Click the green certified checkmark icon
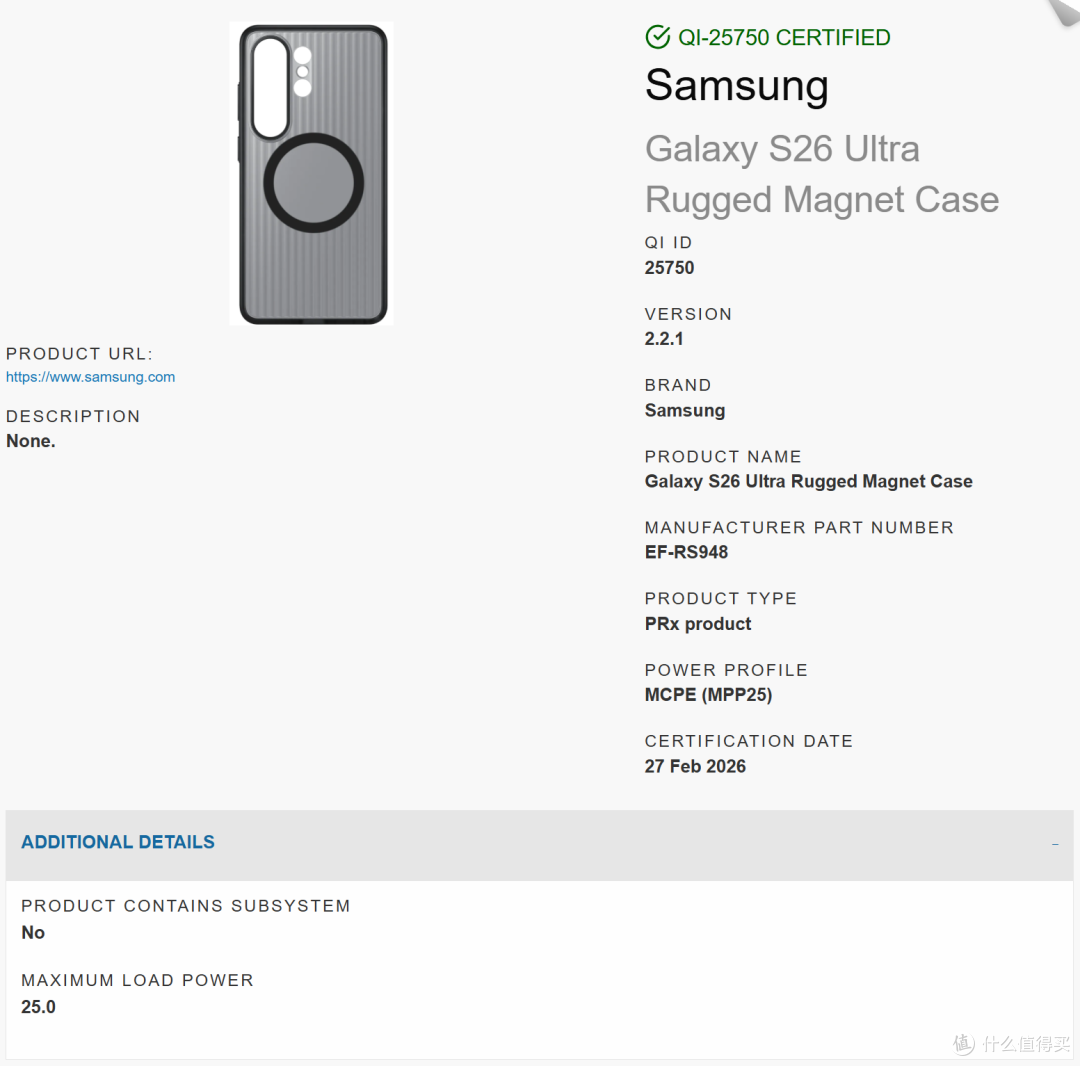Screen dimensions: 1080x1066 coord(657,36)
